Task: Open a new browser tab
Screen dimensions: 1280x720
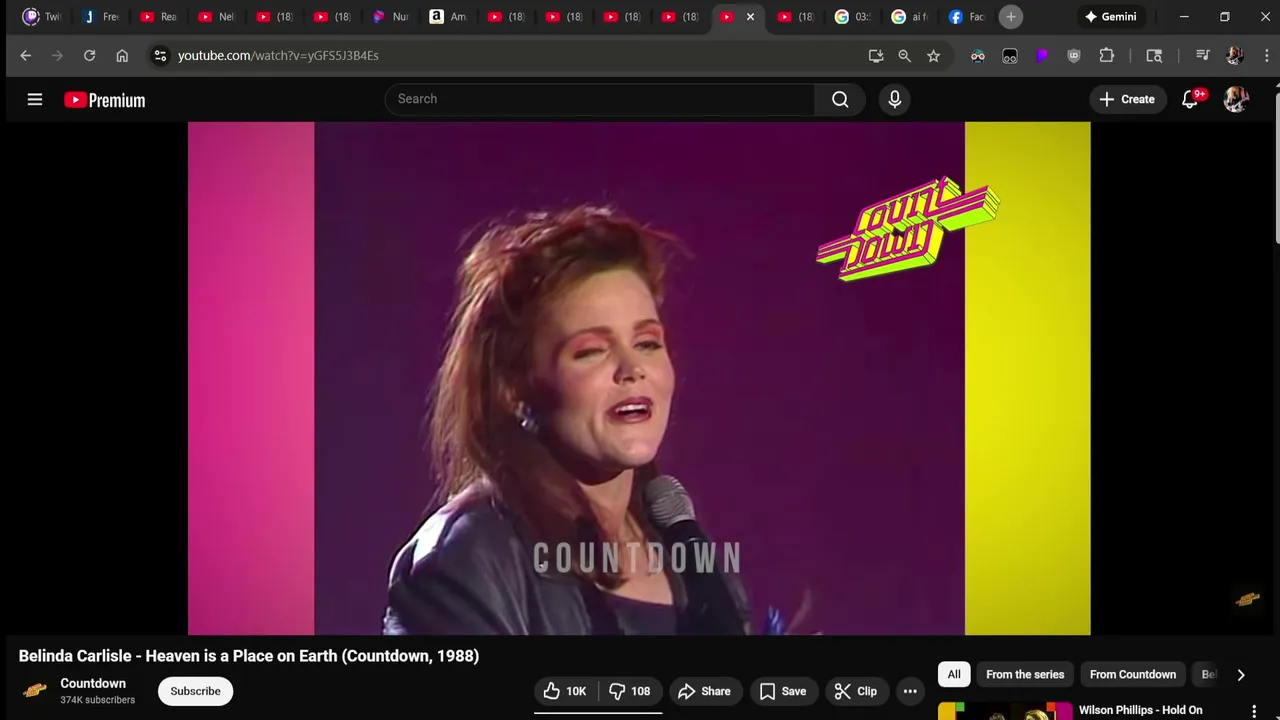Action: 1011,17
